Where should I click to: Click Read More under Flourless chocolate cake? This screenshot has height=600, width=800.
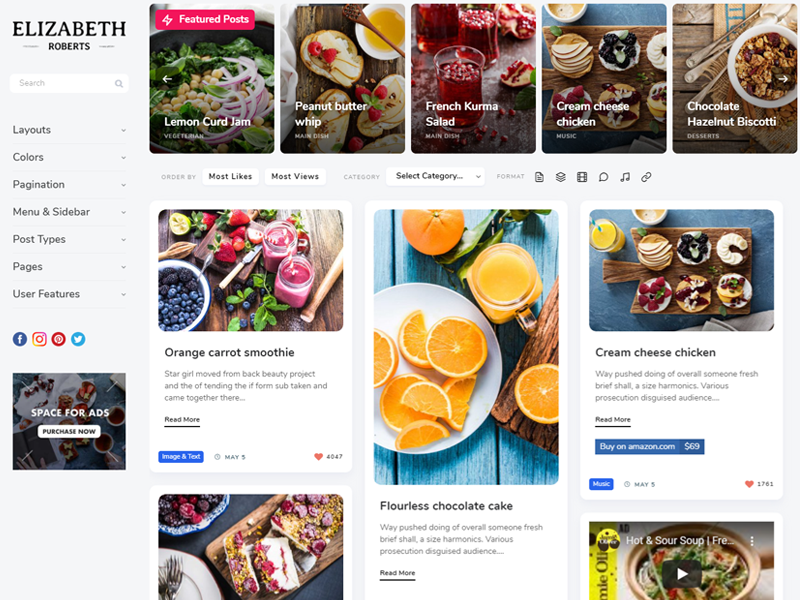point(397,573)
